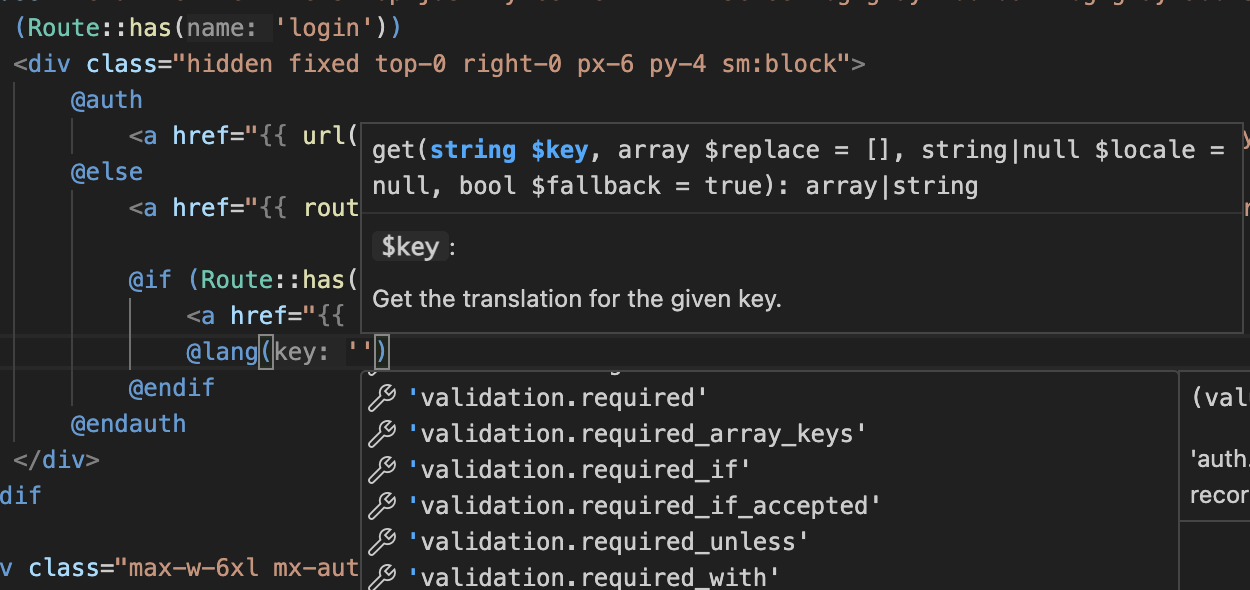
Task: Select the 'validation.required_if' suggestion
Action: click(769, 470)
